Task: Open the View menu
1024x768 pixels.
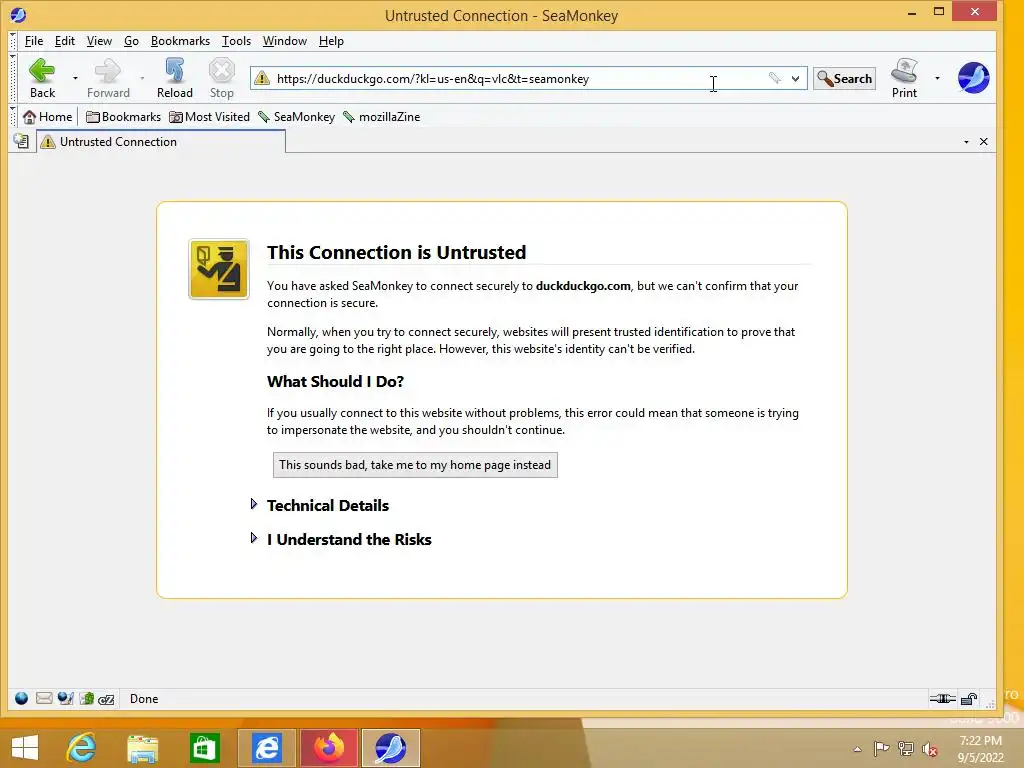Action: (x=99, y=41)
